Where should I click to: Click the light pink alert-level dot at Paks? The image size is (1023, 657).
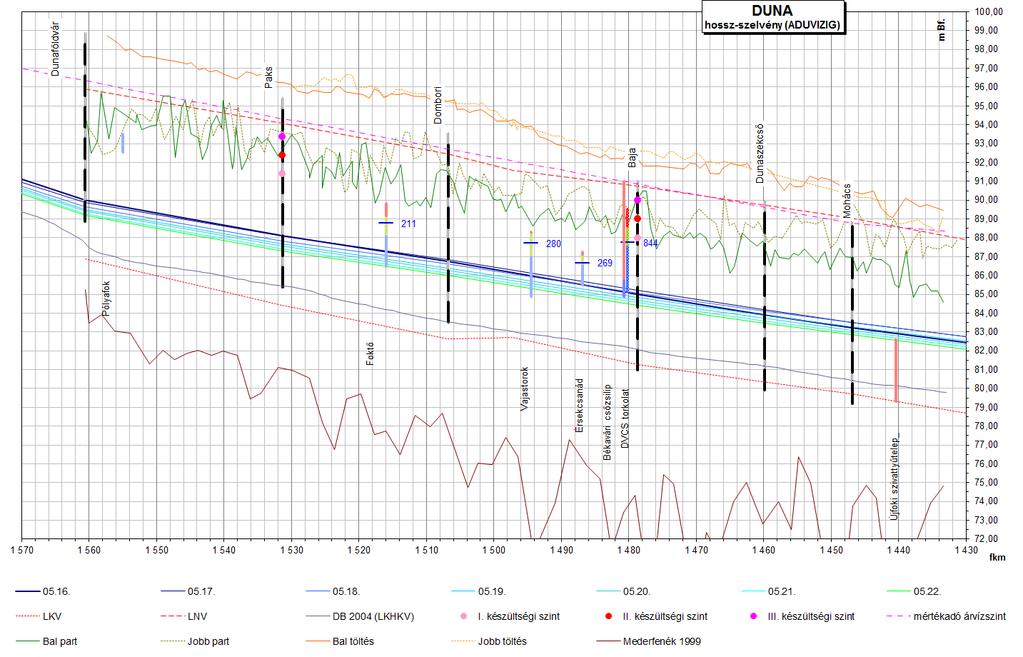pyautogui.click(x=282, y=174)
